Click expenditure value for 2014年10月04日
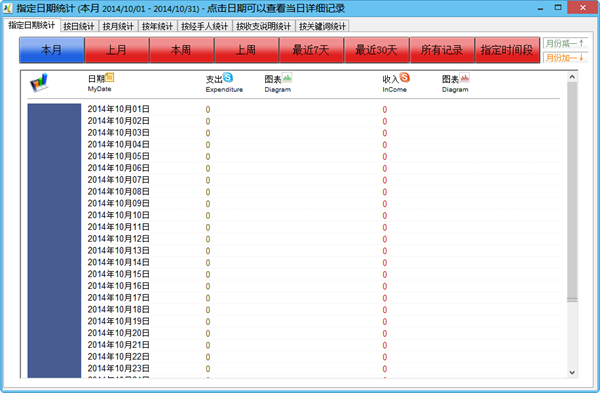Screen dimensions: 600x393 point(208,145)
